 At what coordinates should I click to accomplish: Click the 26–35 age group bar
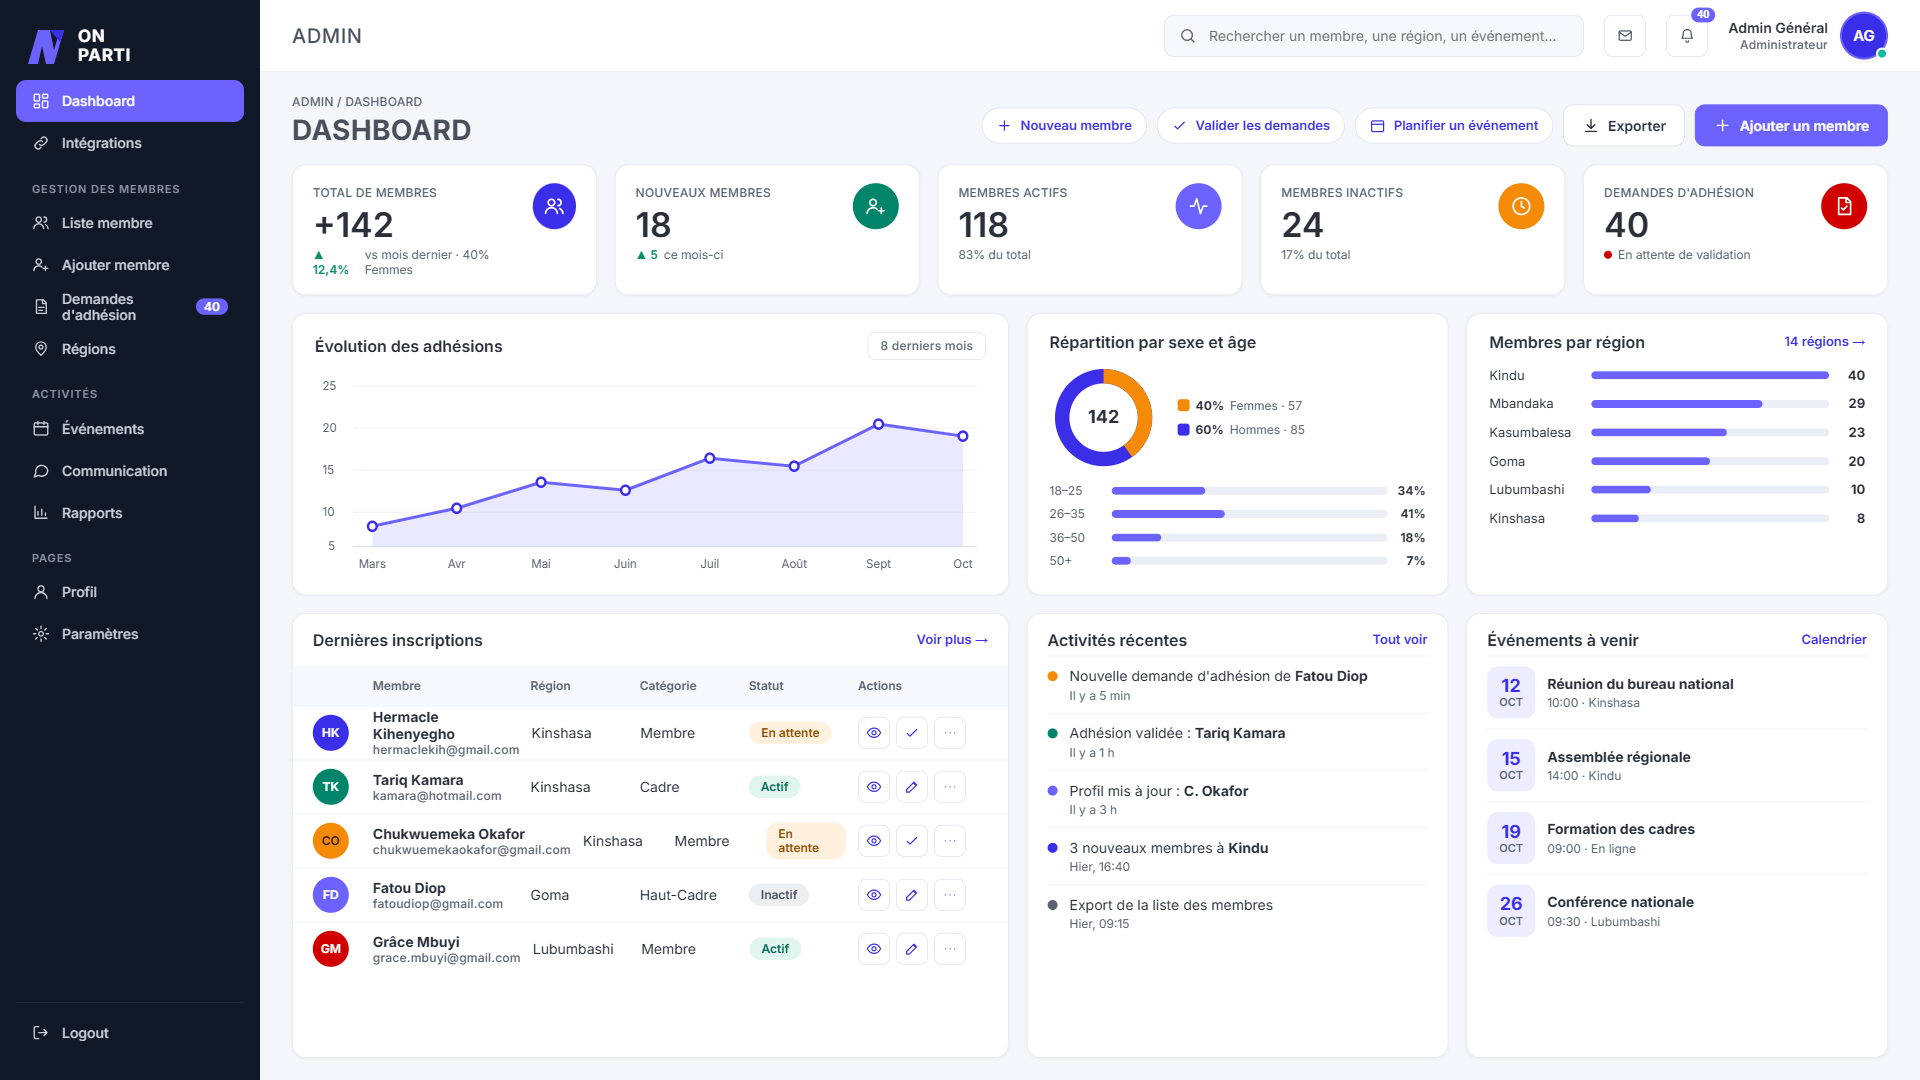pyautogui.click(x=1249, y=514)
